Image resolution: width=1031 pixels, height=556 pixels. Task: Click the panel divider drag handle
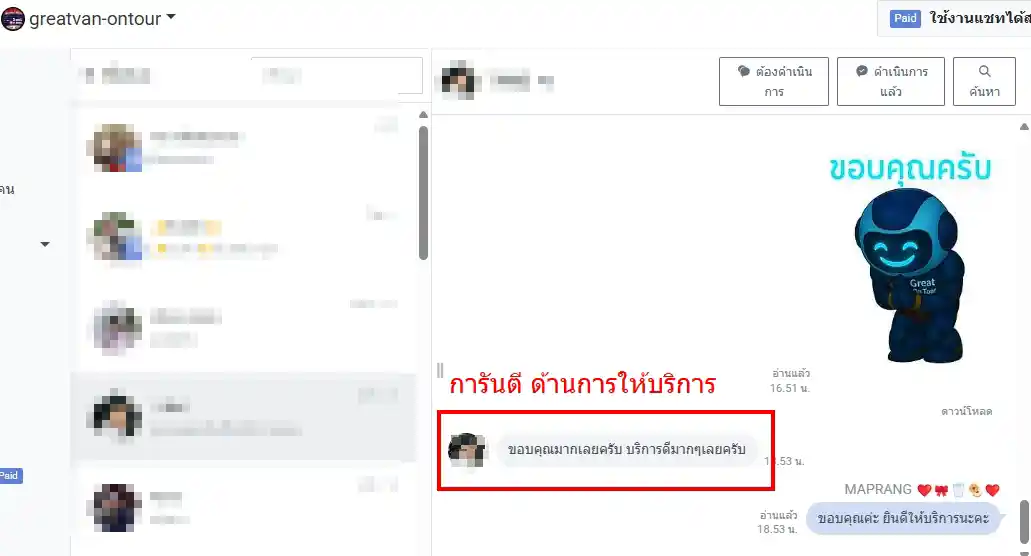pyautogui.click(x=440, y=371)
